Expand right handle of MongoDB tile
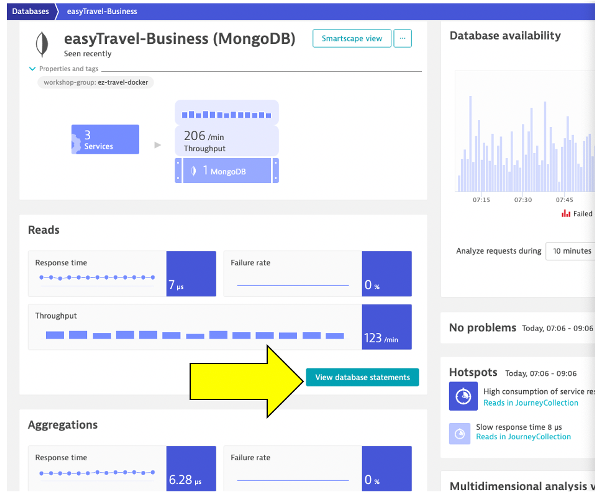Image resolution: width=595 pixels, height=497 pixels. point(276,171)
